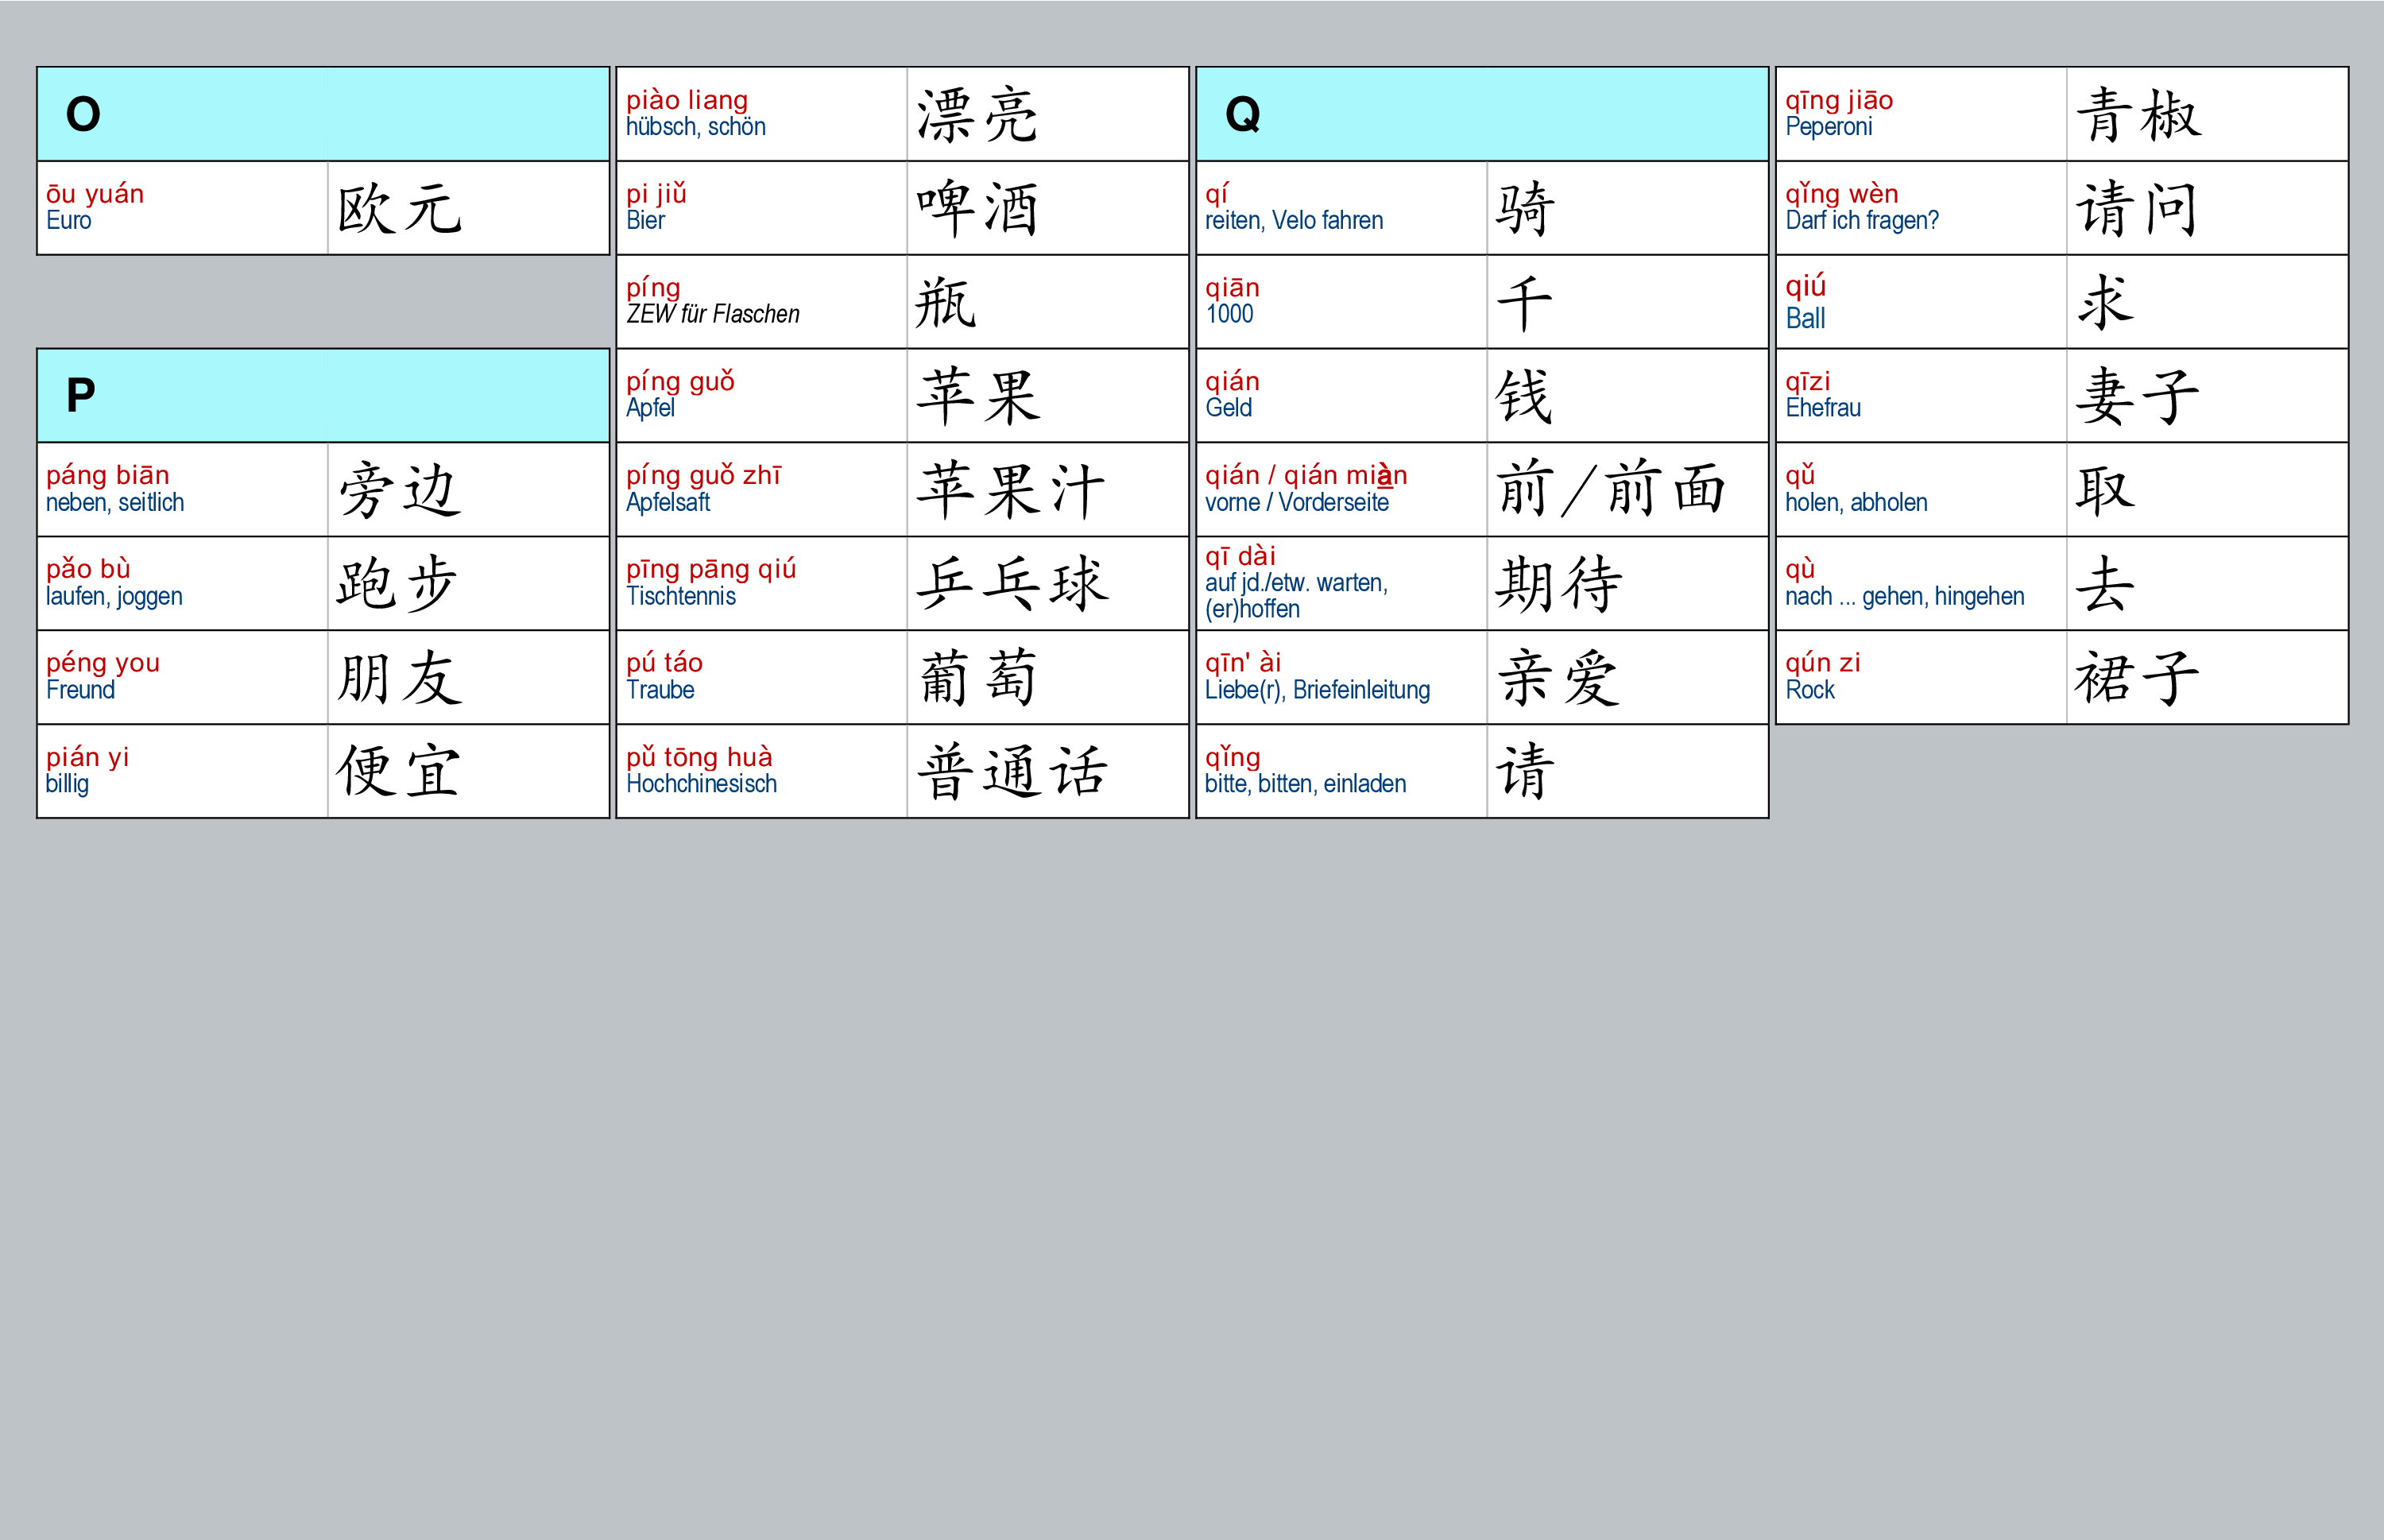Select the piào liang hübsch entry
Image resolution: width=2384 pixels, height=1540 pixels.
pos(762,114)
